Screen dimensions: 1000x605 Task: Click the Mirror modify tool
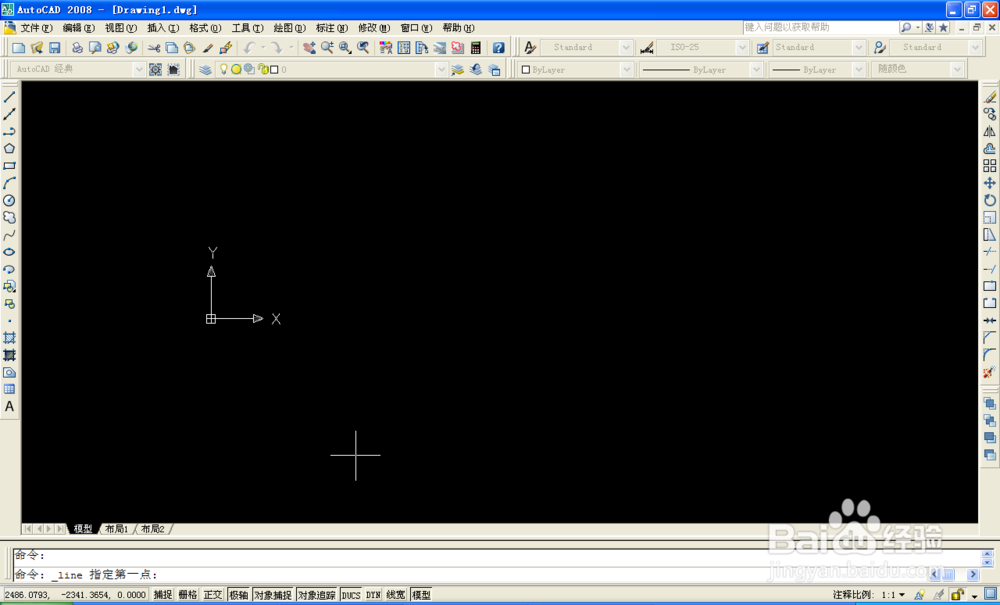tap(989, 131)
